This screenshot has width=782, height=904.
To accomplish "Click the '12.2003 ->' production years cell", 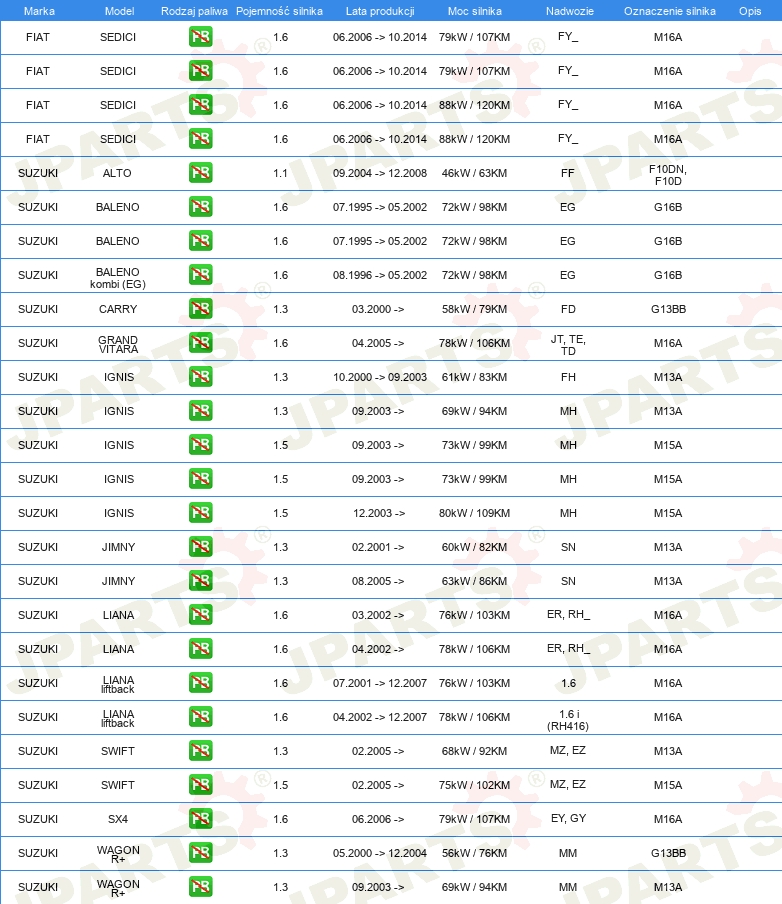I will click(x=379, y=513).
